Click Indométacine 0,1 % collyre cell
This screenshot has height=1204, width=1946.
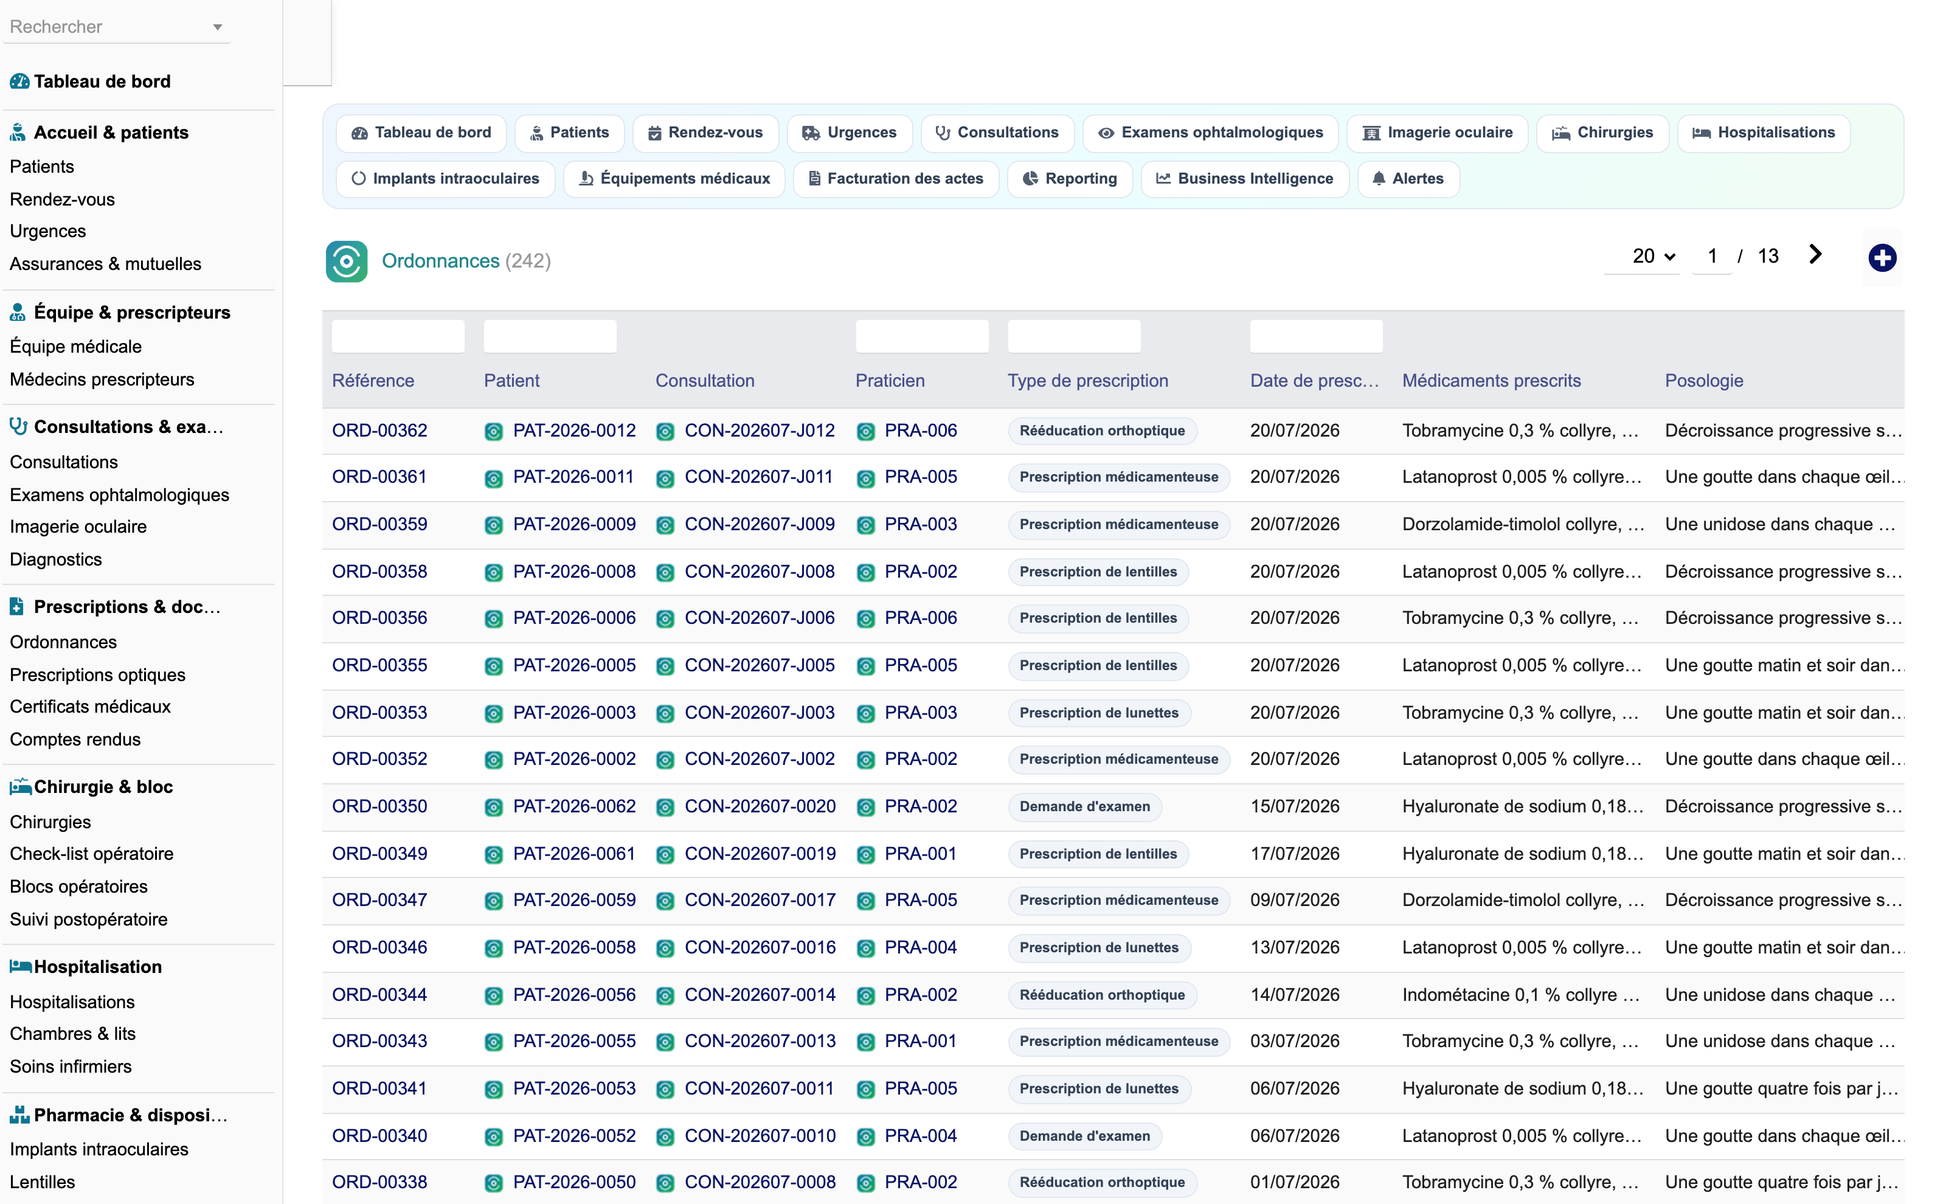1520,995
